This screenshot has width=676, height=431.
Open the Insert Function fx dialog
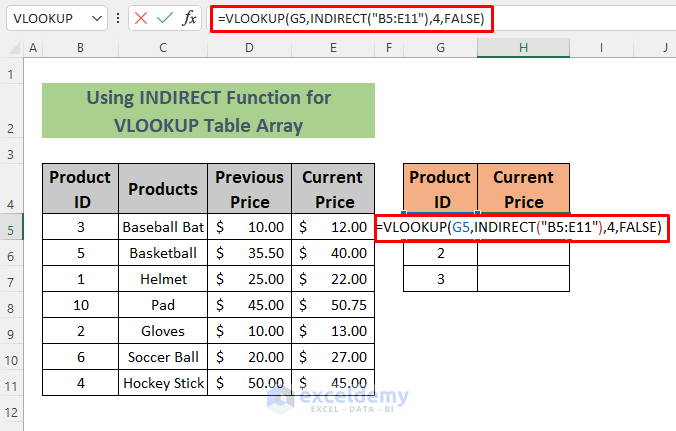coord(189,19)
